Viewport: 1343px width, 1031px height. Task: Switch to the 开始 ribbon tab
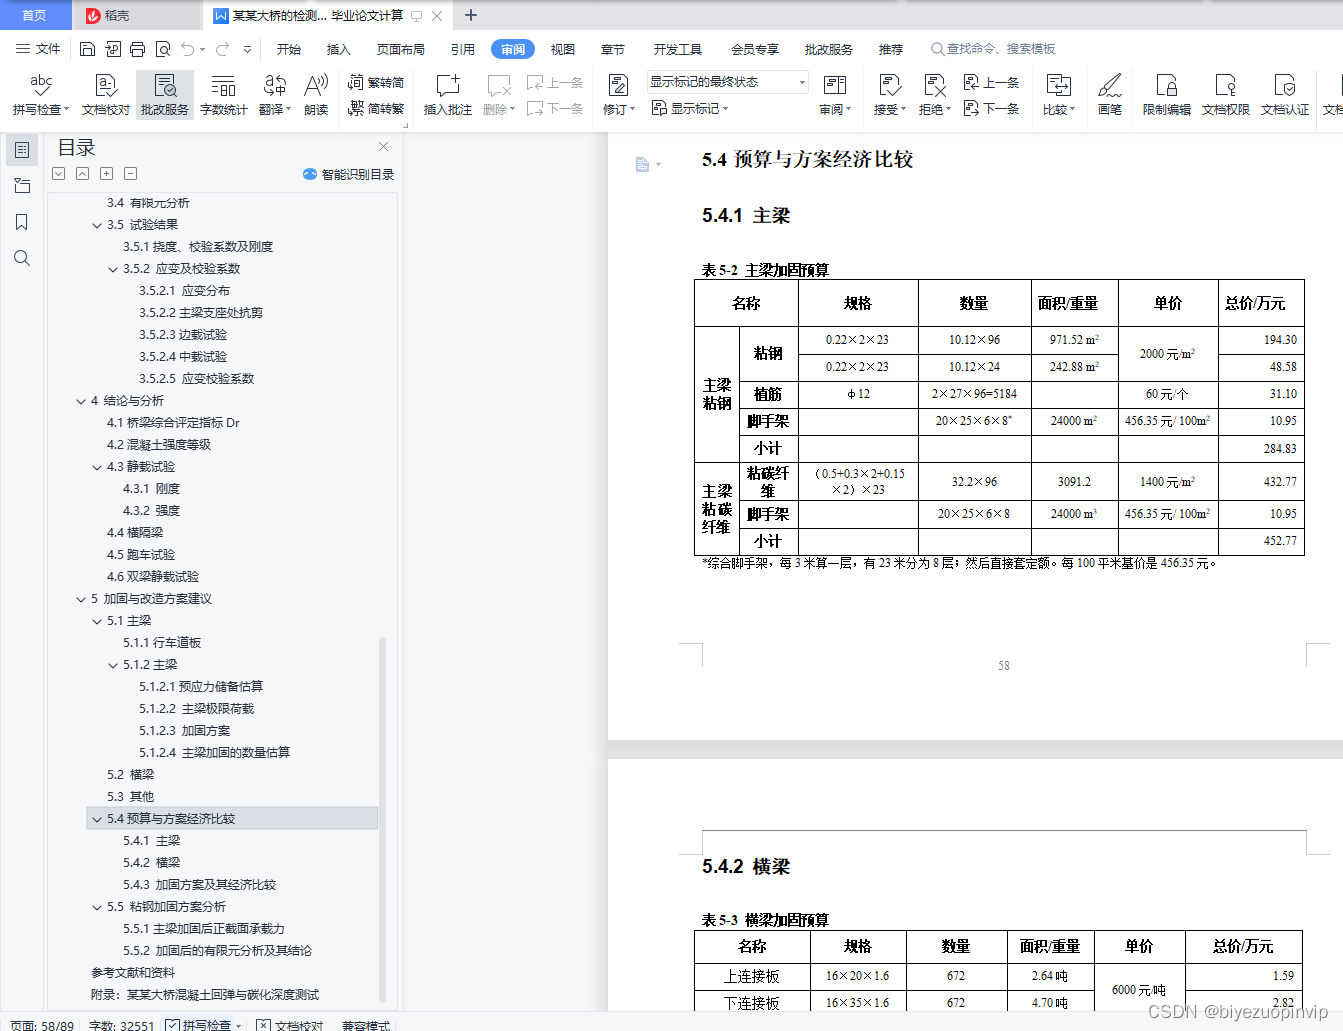click(289, 49)
